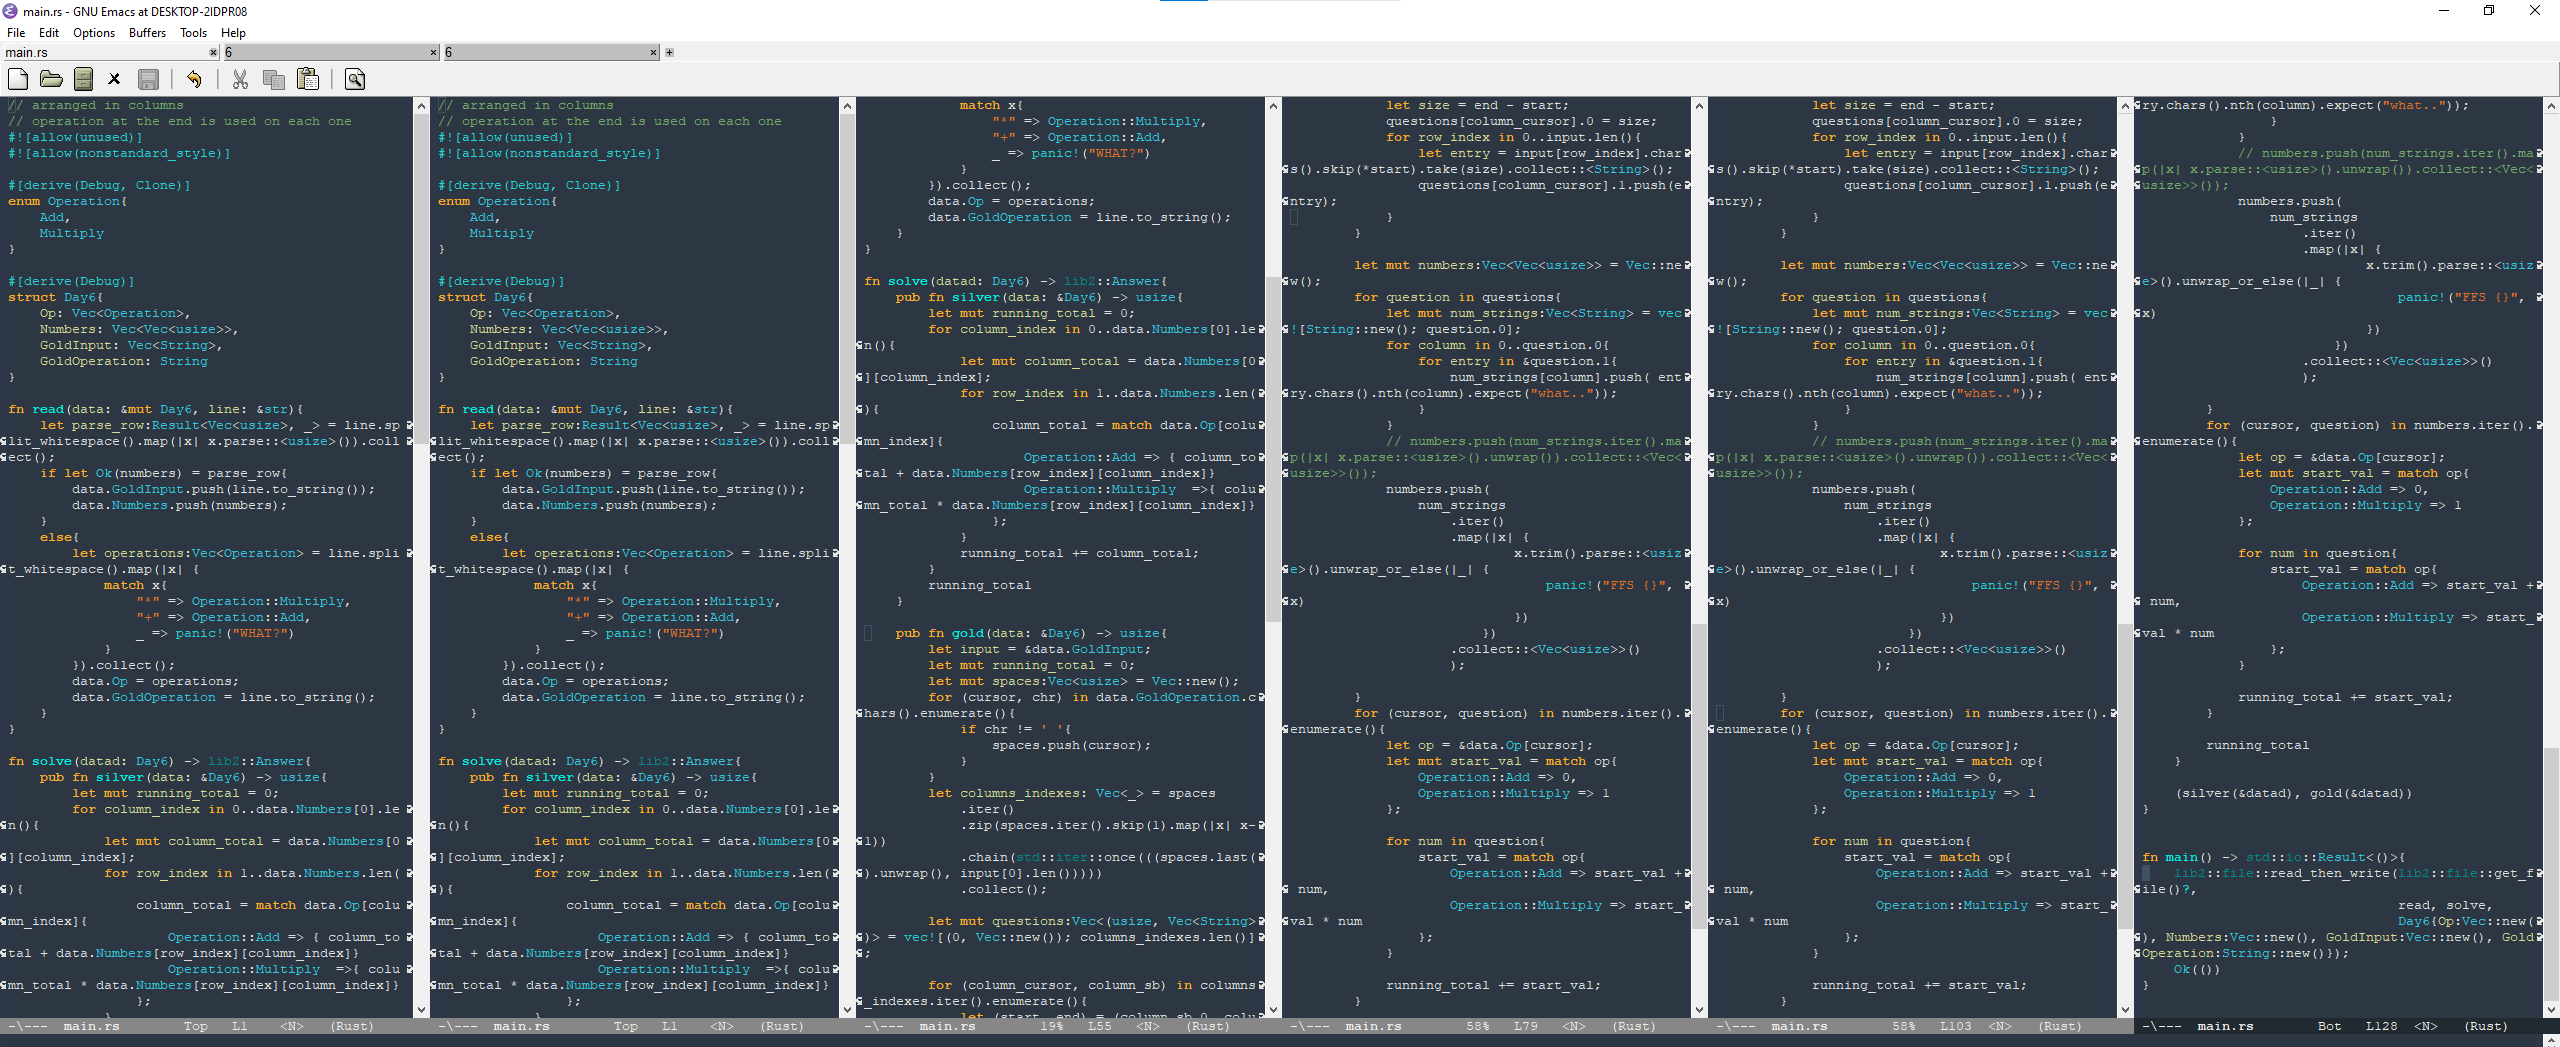
Task: Click buffer name main.rs in the L128 mode line
Action: point(2225,1026)
